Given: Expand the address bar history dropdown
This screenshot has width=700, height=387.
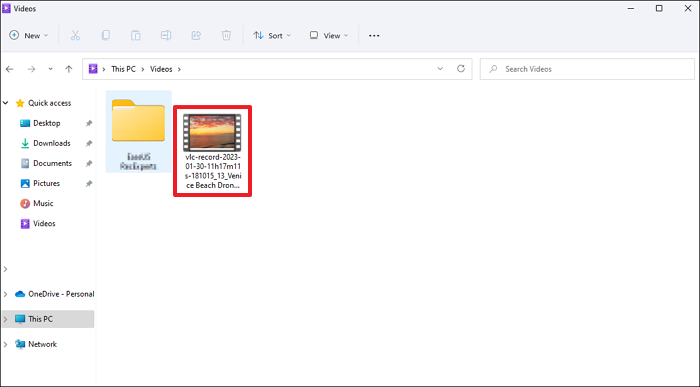Looking at the screenshot, I should 440,69.
